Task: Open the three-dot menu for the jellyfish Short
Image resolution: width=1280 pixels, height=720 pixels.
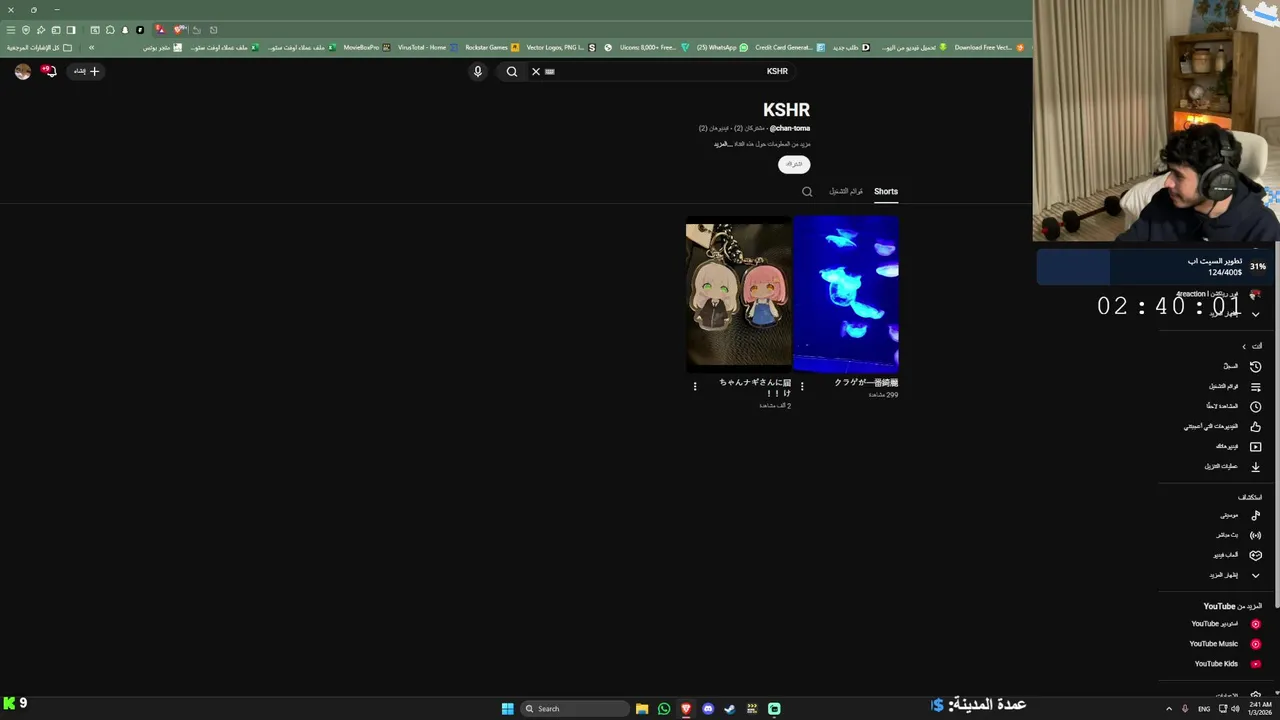Action: [x=802, y=386]
